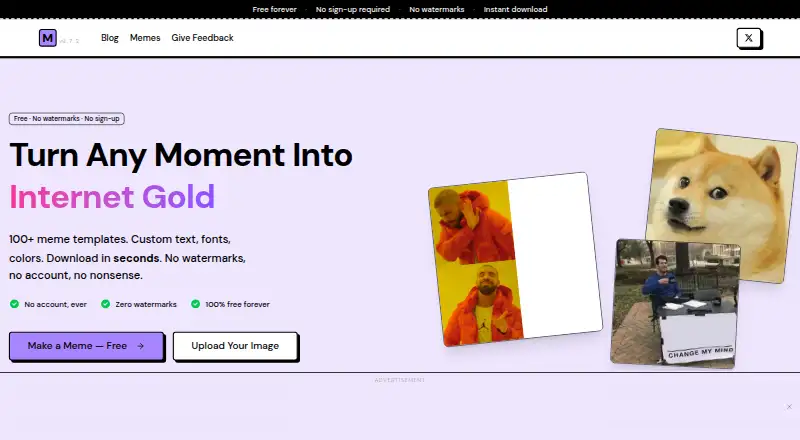The height and width of the screenshot is (440, 800).
Task: Click the No watermarks banner text
Action: pyautogui.click(x=437, y=9)
